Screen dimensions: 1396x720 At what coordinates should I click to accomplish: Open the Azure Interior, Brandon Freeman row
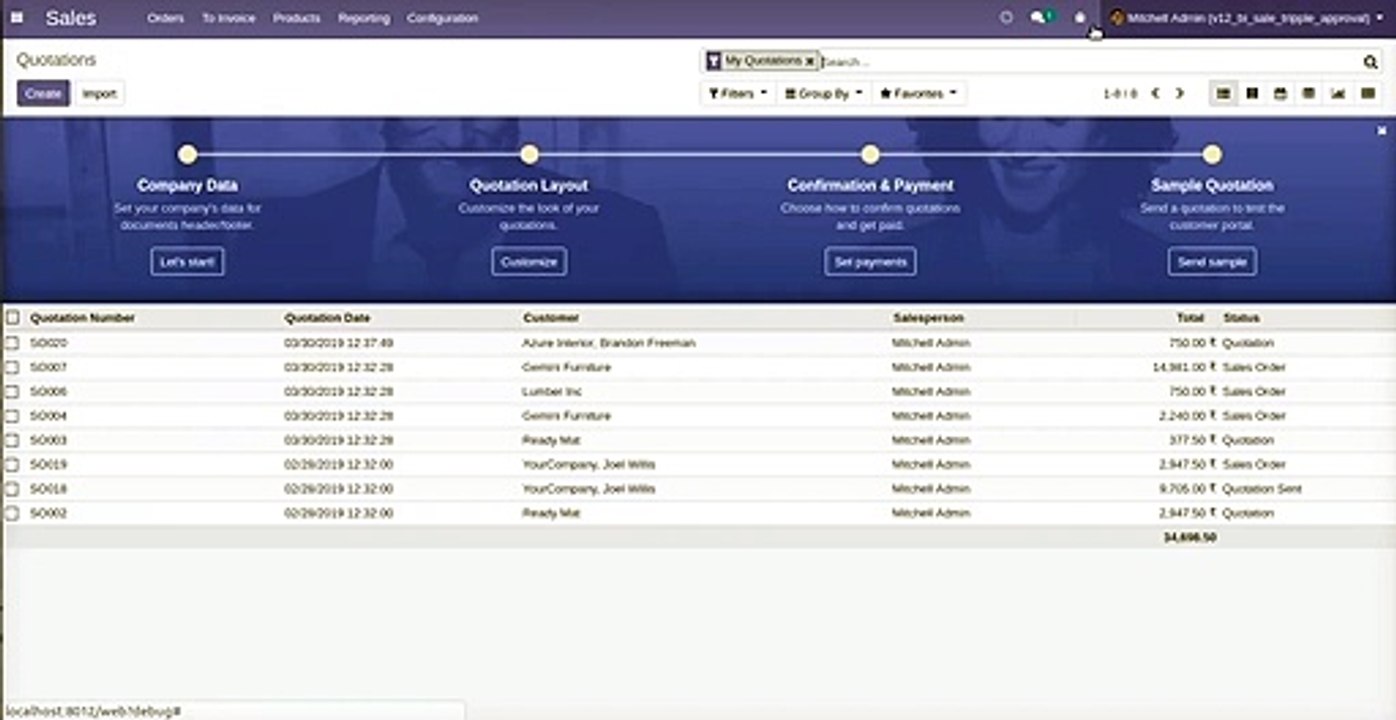(x=698, y=343)
